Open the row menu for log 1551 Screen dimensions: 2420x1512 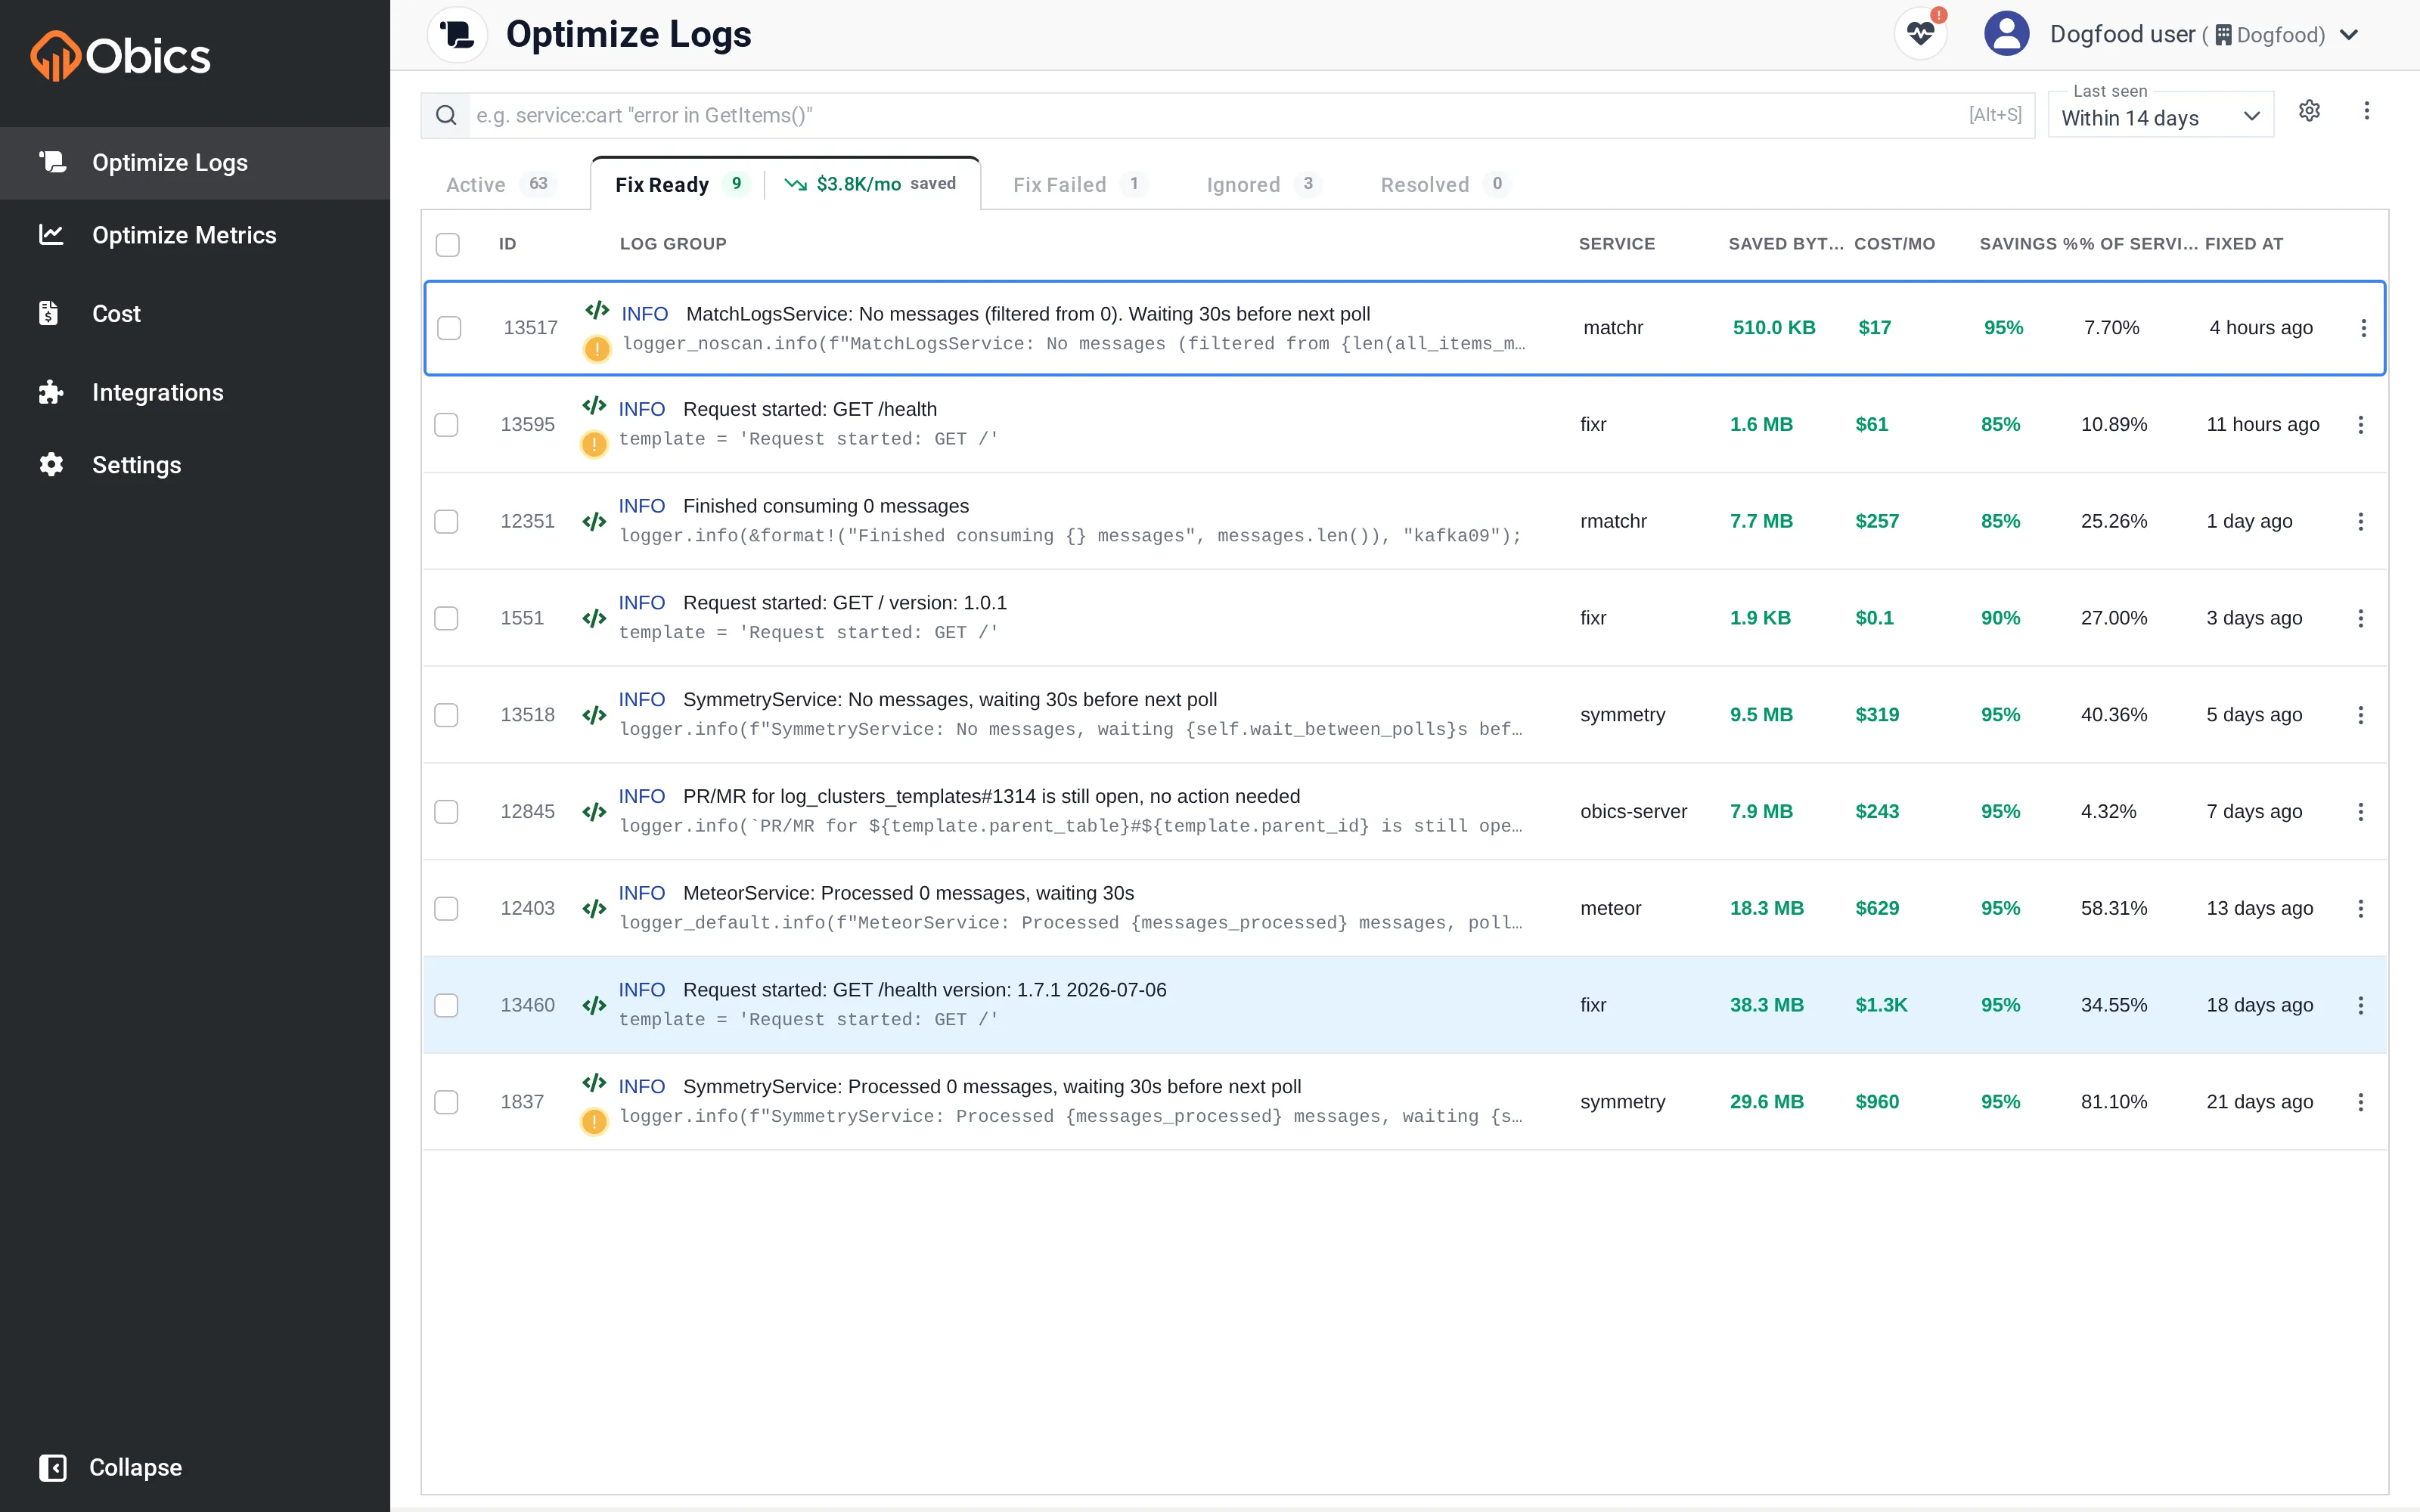pyautogui.click(x=2360, y=618)
